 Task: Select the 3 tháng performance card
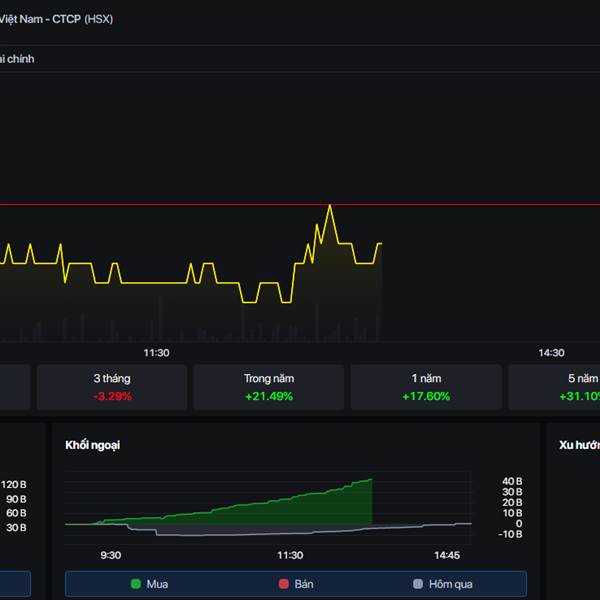click(112, 387)
